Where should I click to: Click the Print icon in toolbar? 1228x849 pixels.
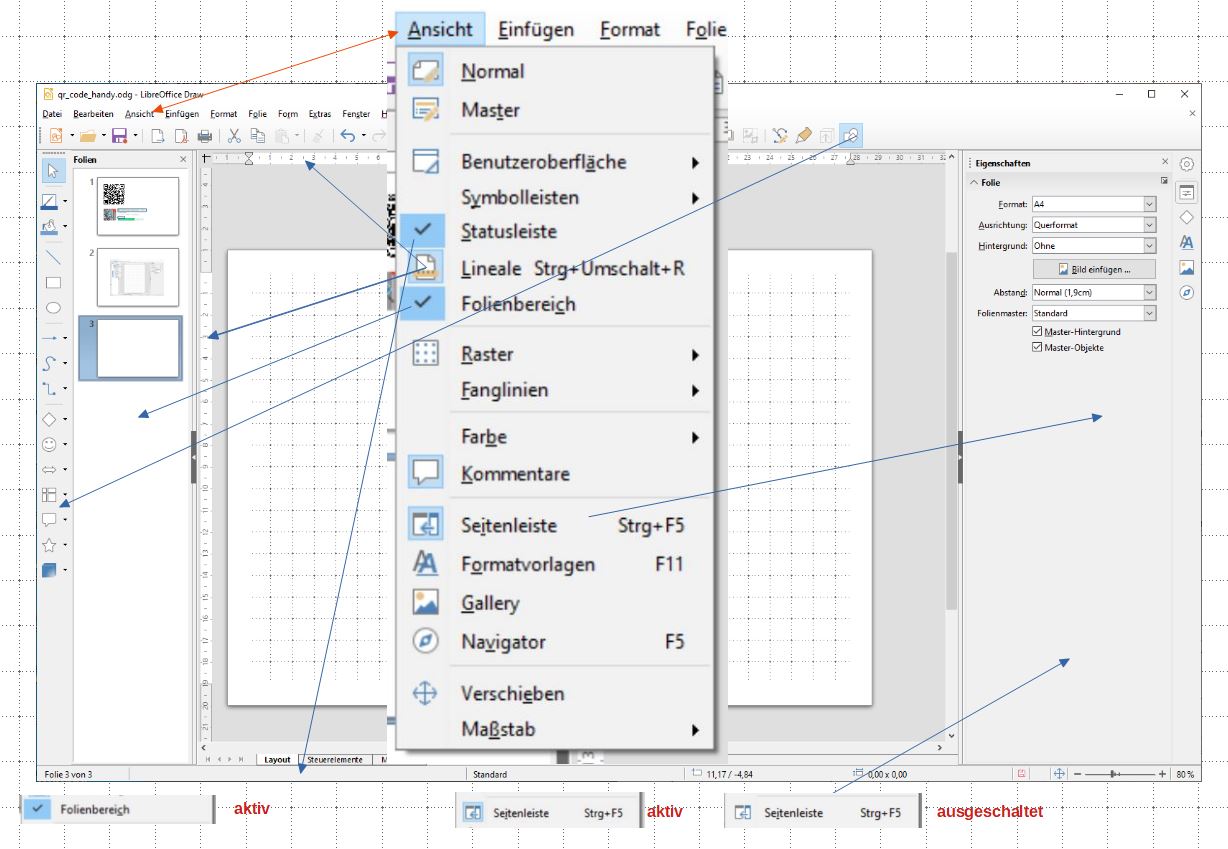(205, 136)
